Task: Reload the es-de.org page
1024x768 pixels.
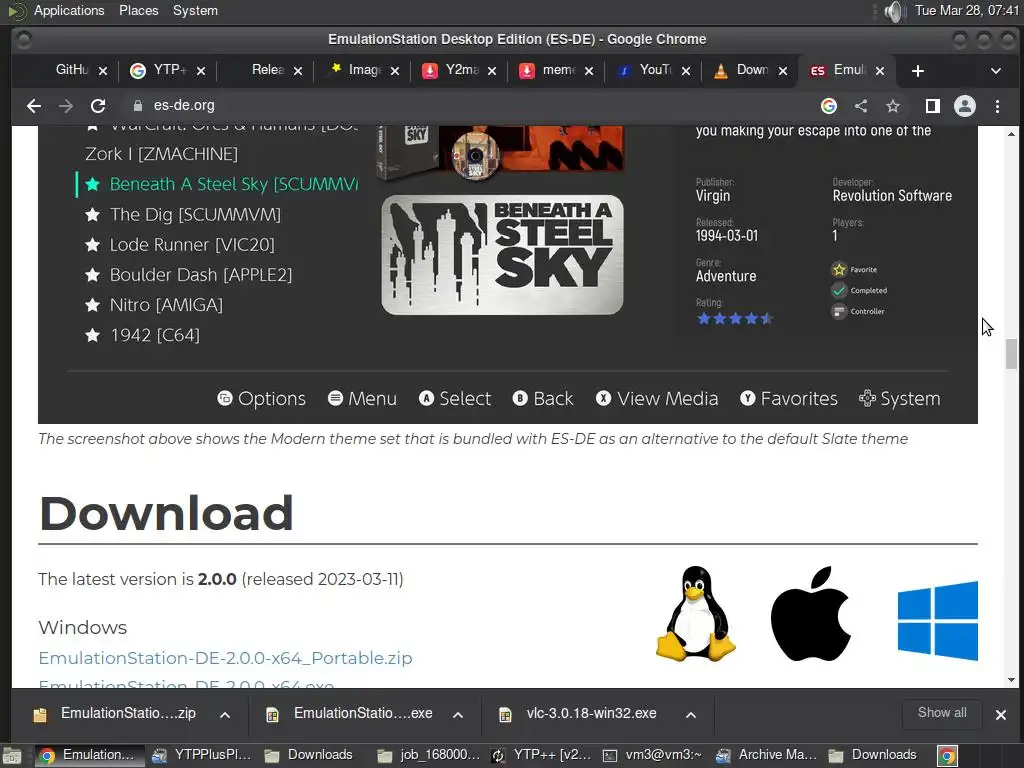Action: pyautogui.click(x=98, y=106)
